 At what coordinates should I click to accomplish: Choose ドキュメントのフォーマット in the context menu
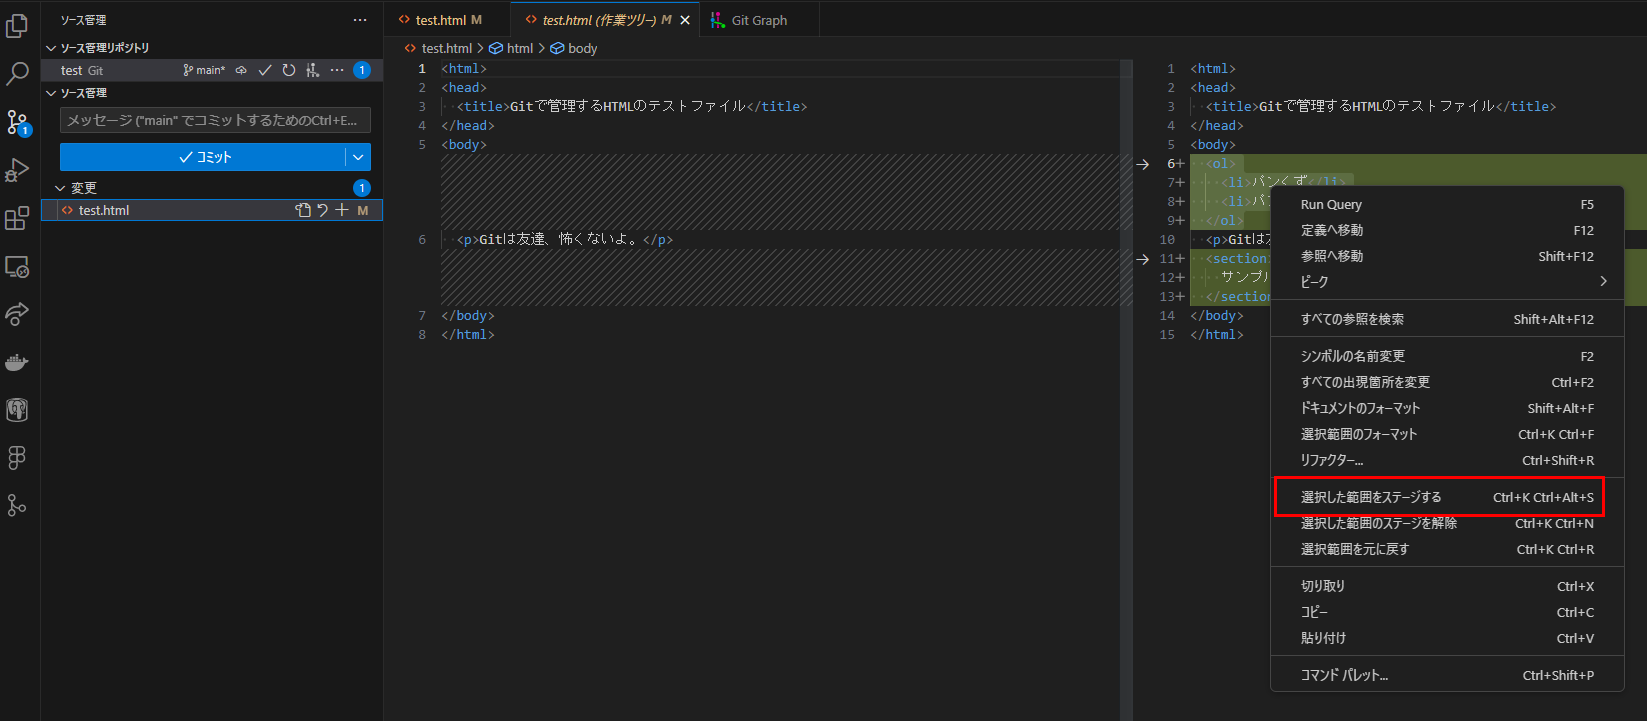point(1447,408)
